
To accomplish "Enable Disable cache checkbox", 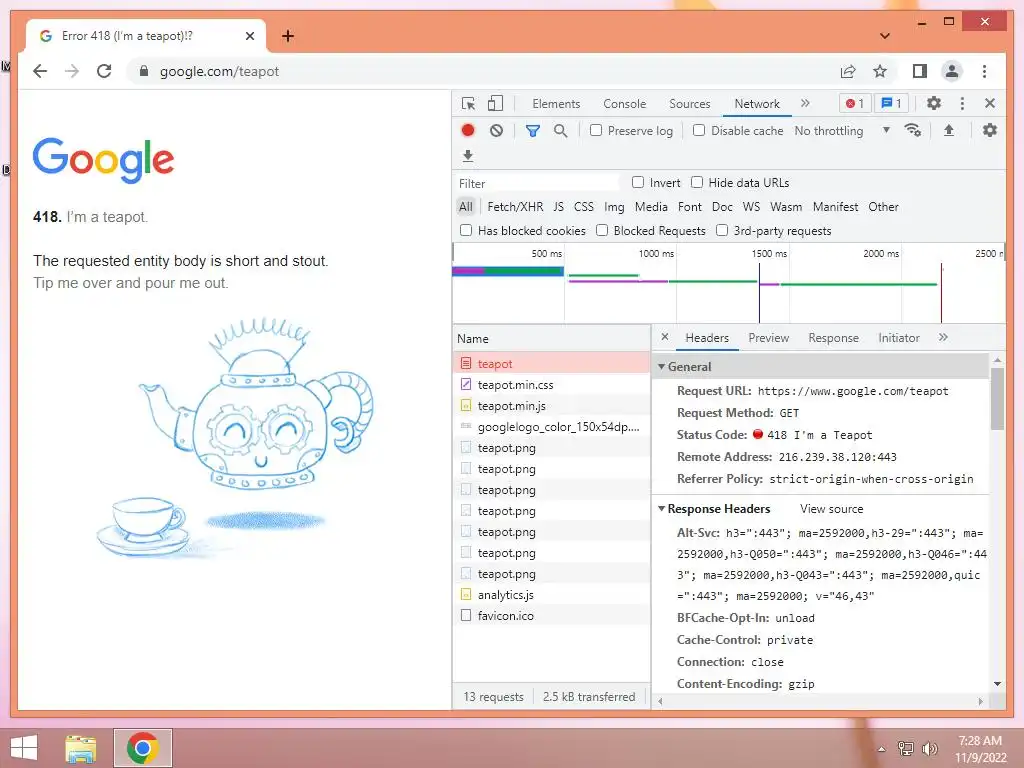I will pos(699,131).
